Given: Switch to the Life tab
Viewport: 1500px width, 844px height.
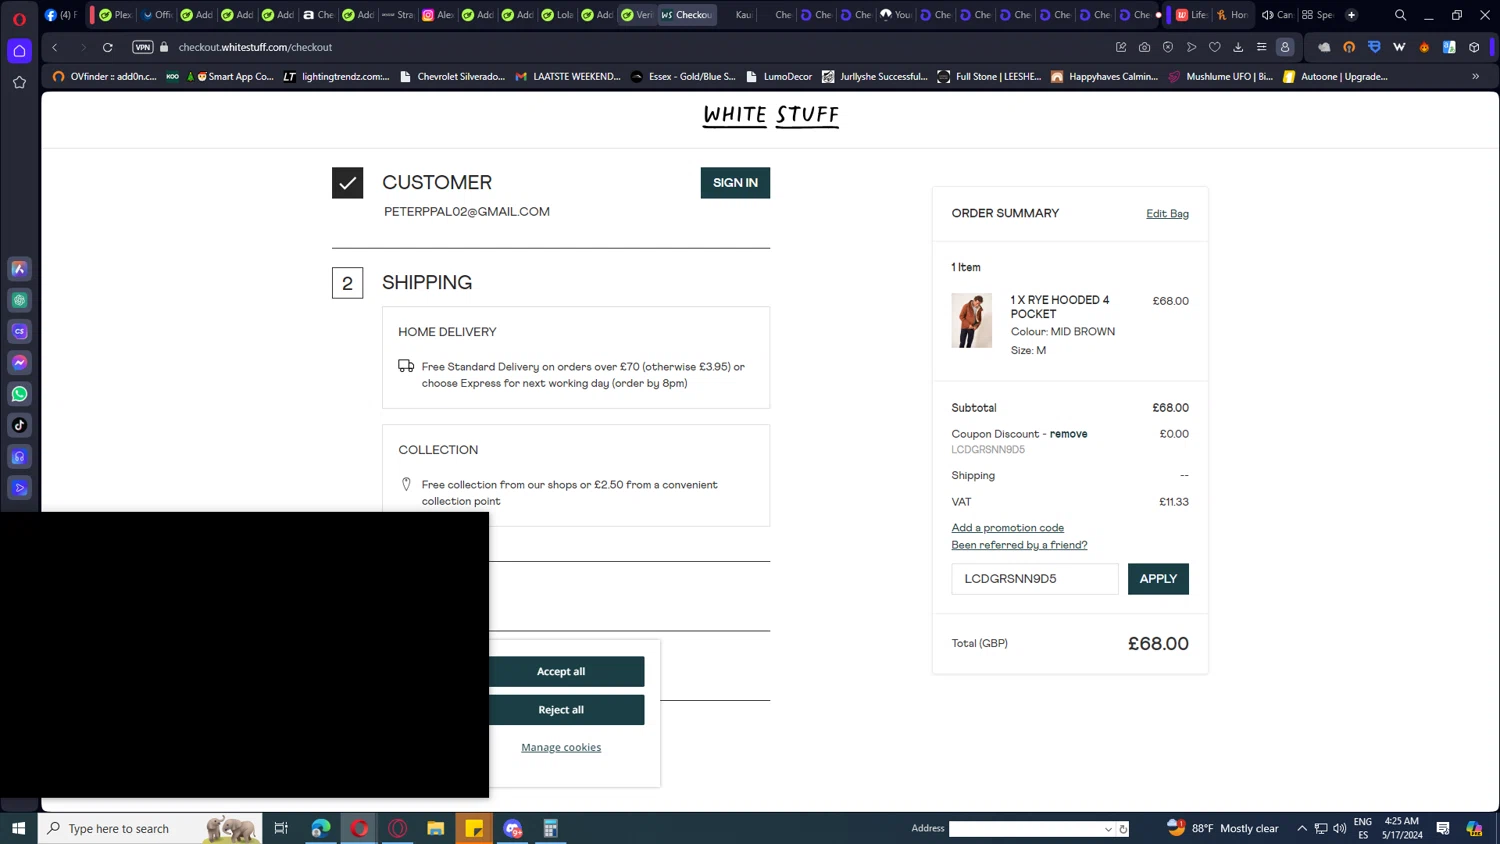Looking at the screenshot, I should [x=1192, y=15].
